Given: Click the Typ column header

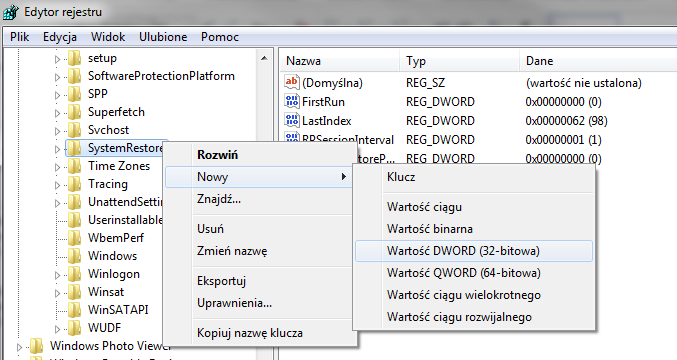Looking at the screenshot, I should [459, 61].
